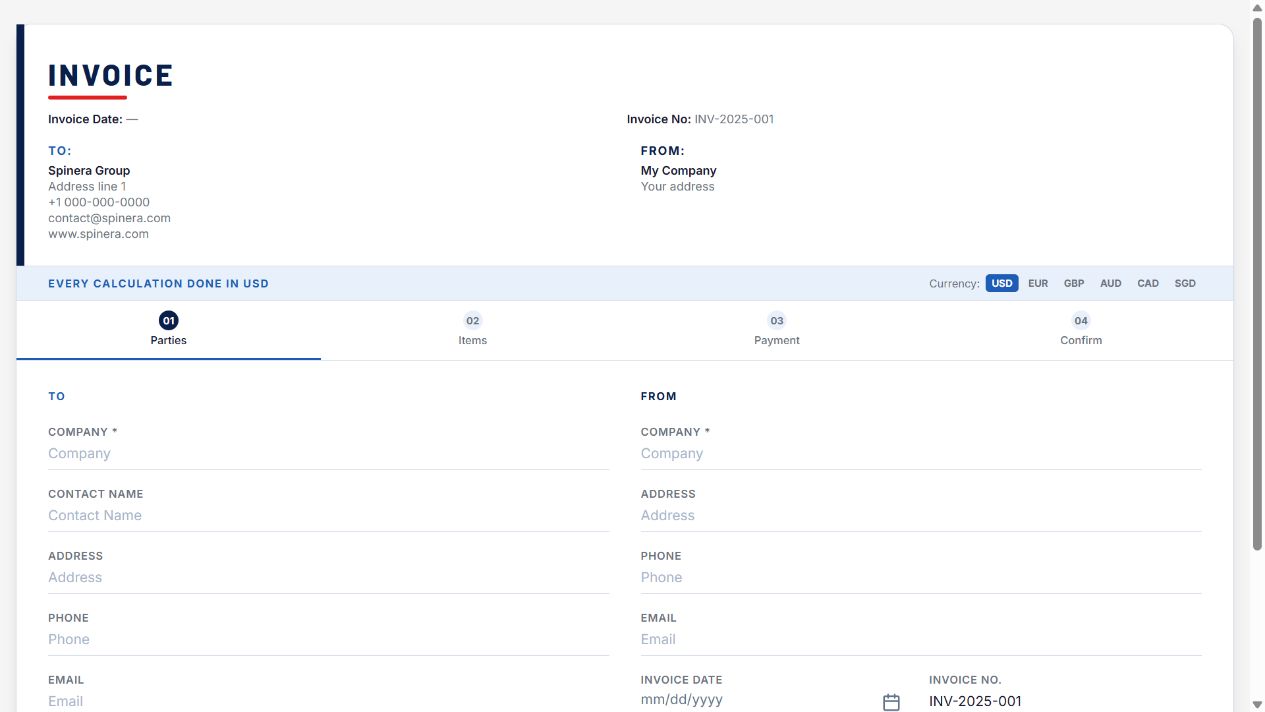Switch currency to CAD
The width and height of the screenshot is (1265, 712).
(1148, 283)
